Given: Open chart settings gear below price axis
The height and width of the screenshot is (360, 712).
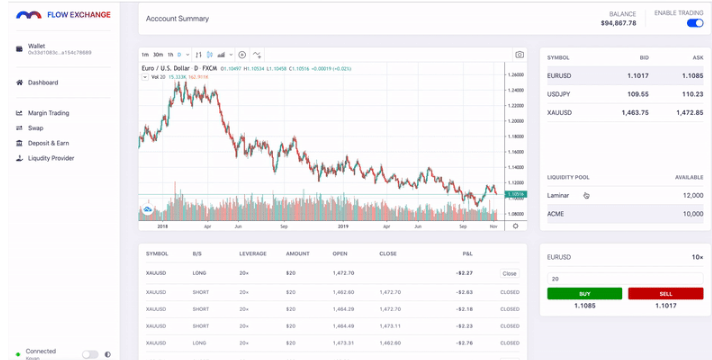Looking at the screenshot, I should [x=515, y=226].
